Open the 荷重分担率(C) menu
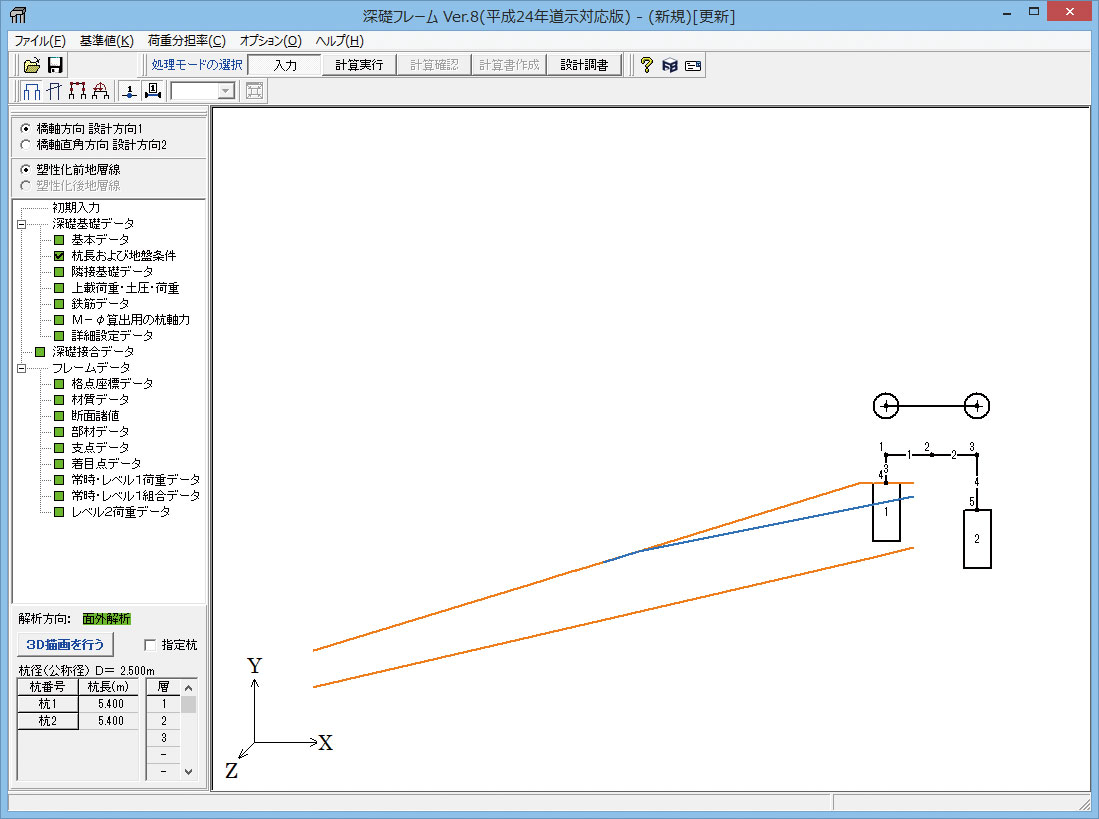This screenshot has height=819, width=1099. [186, 41]
